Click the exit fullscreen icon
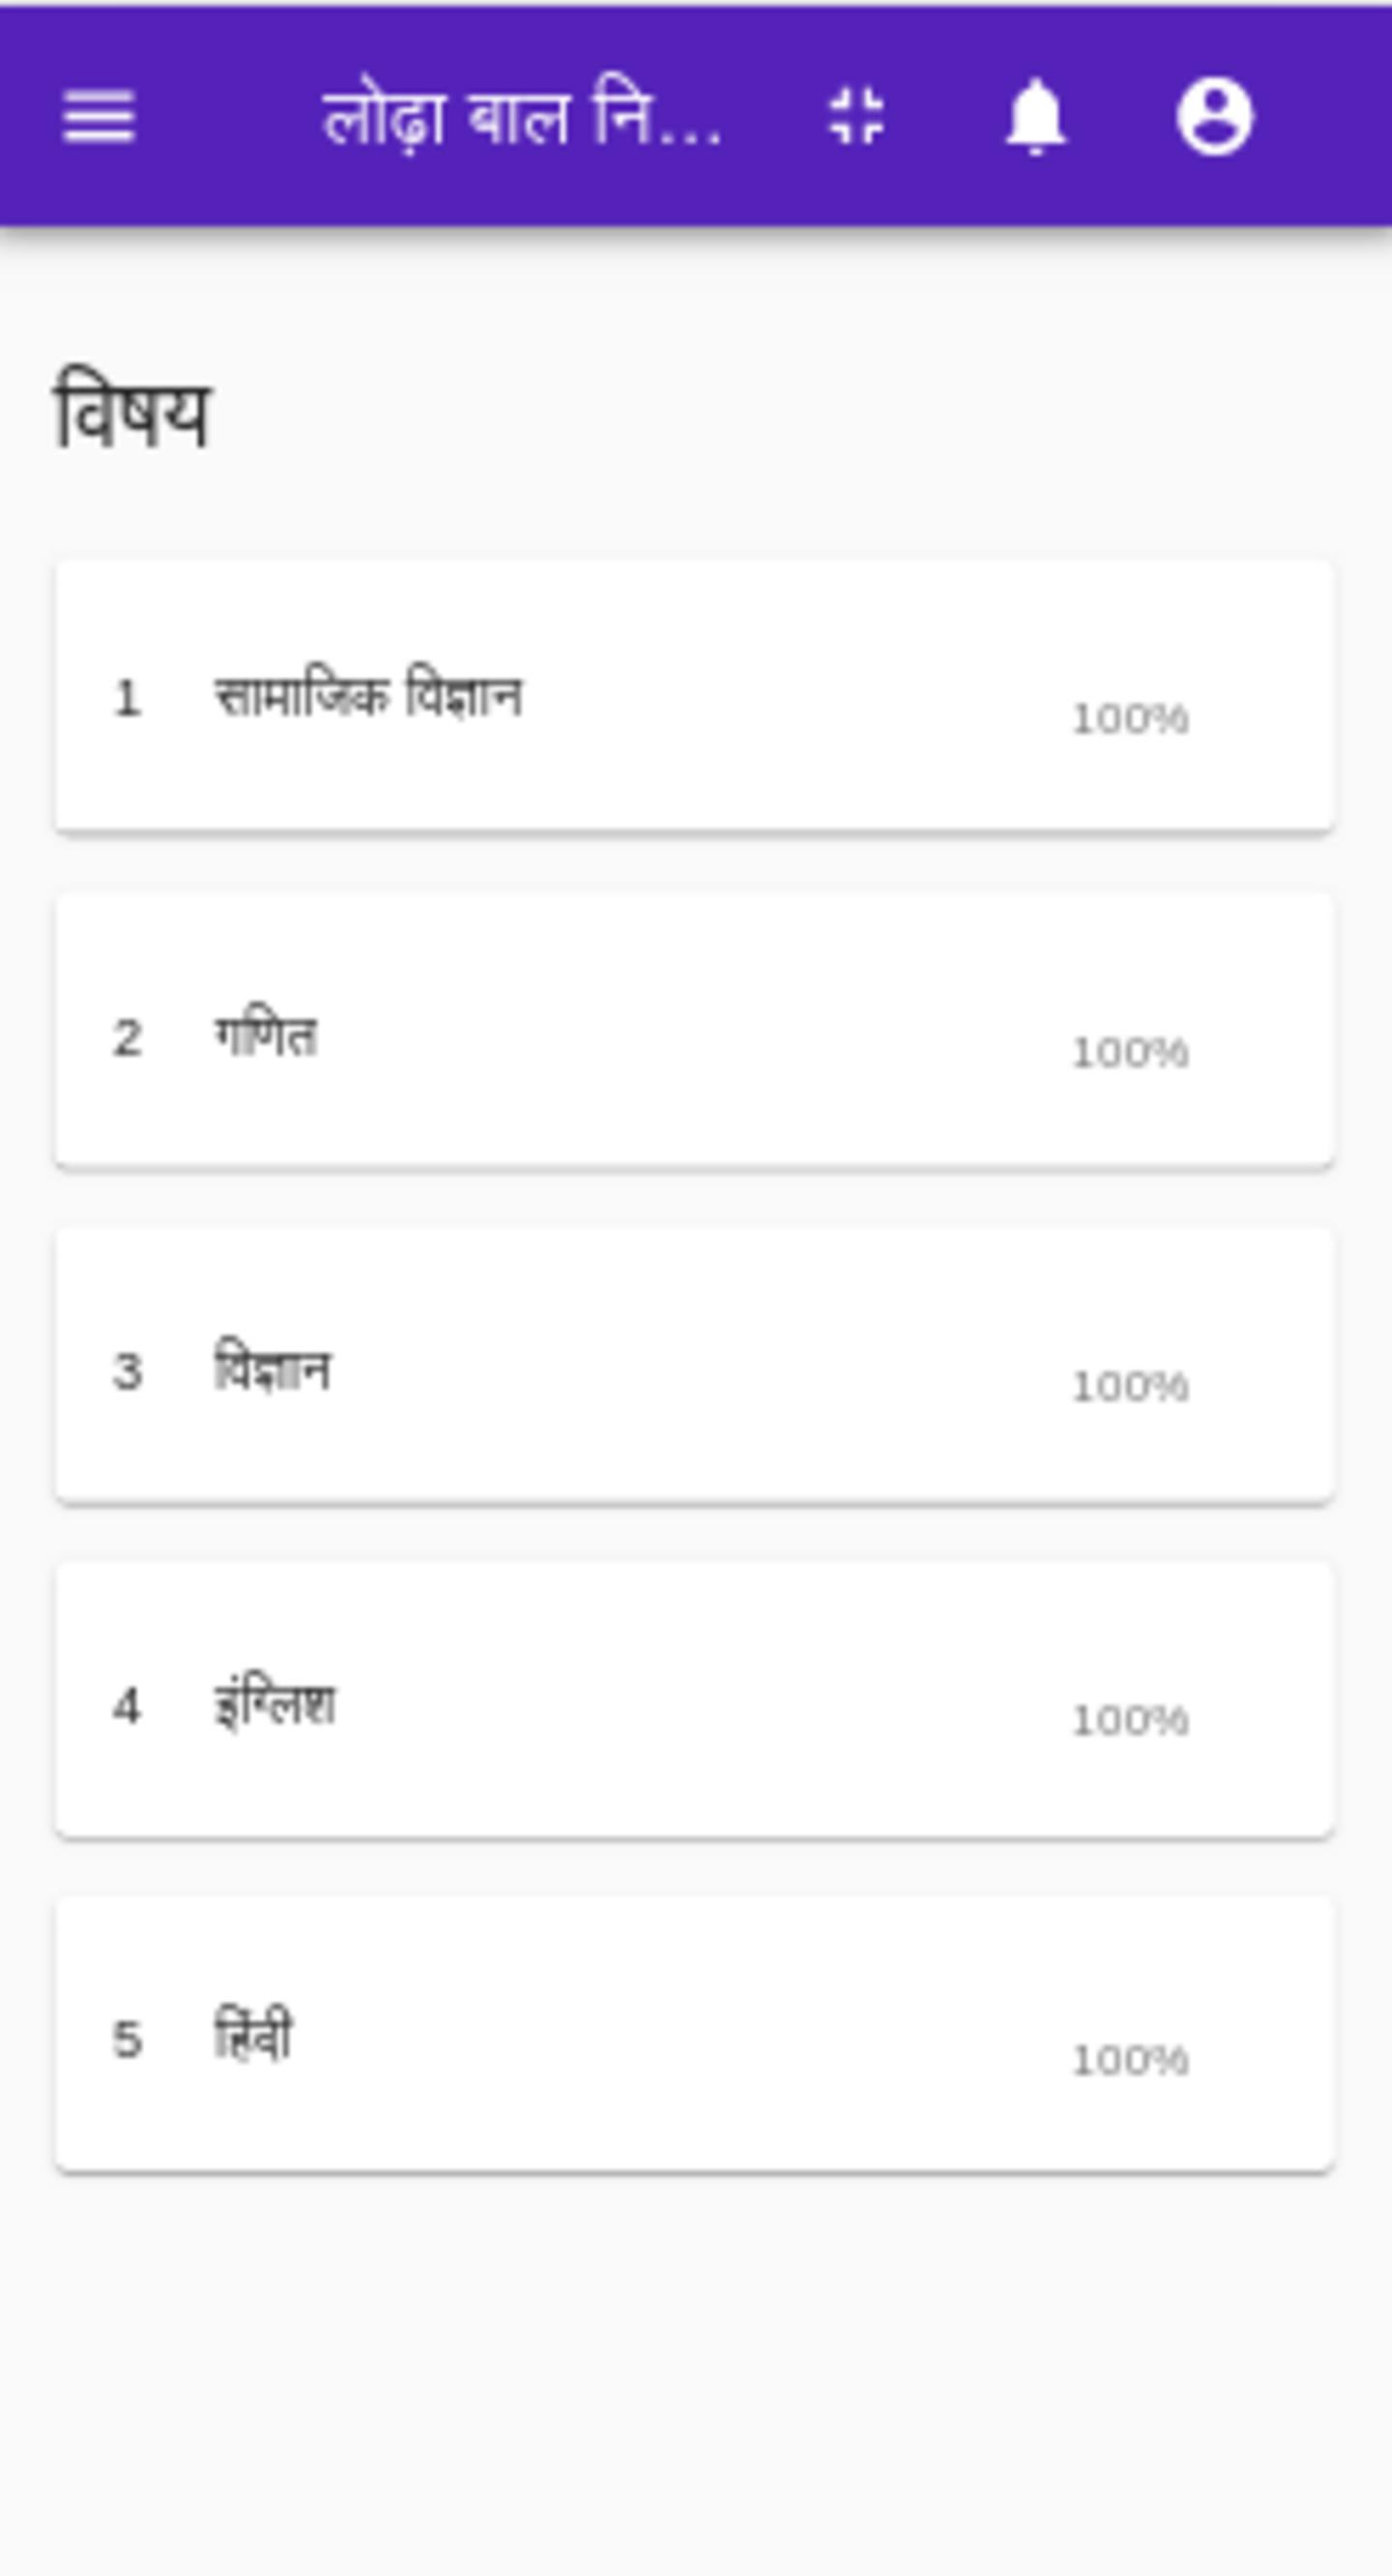Screen dimensions: 1392x2576 pos(857,116)
